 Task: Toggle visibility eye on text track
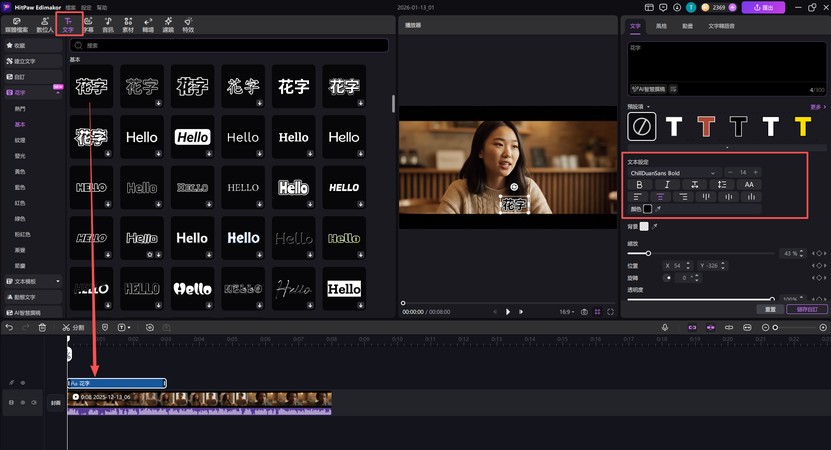point(24,383)
